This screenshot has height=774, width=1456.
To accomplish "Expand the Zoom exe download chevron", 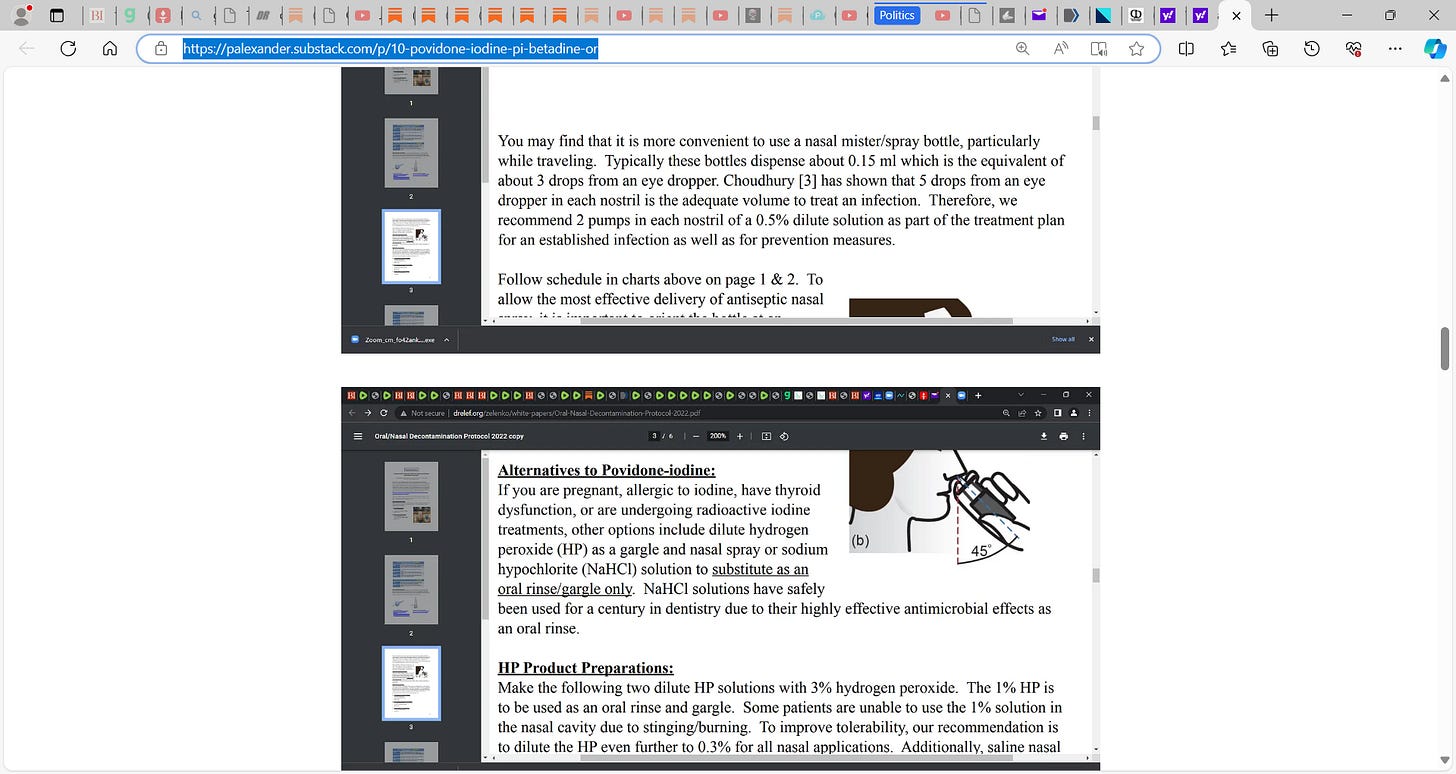I will pyautogui.click(x=446, y=340).
